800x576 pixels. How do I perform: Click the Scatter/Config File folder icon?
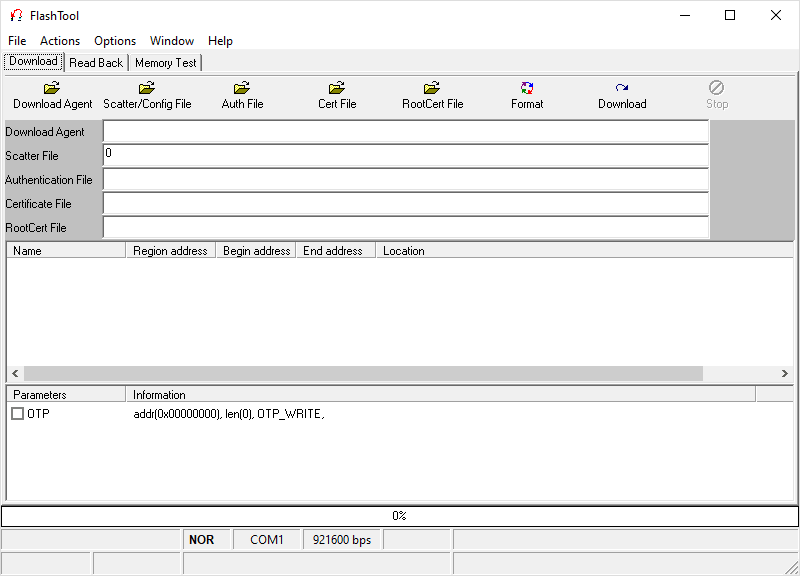pyautogui.click(x=147, y=88)
